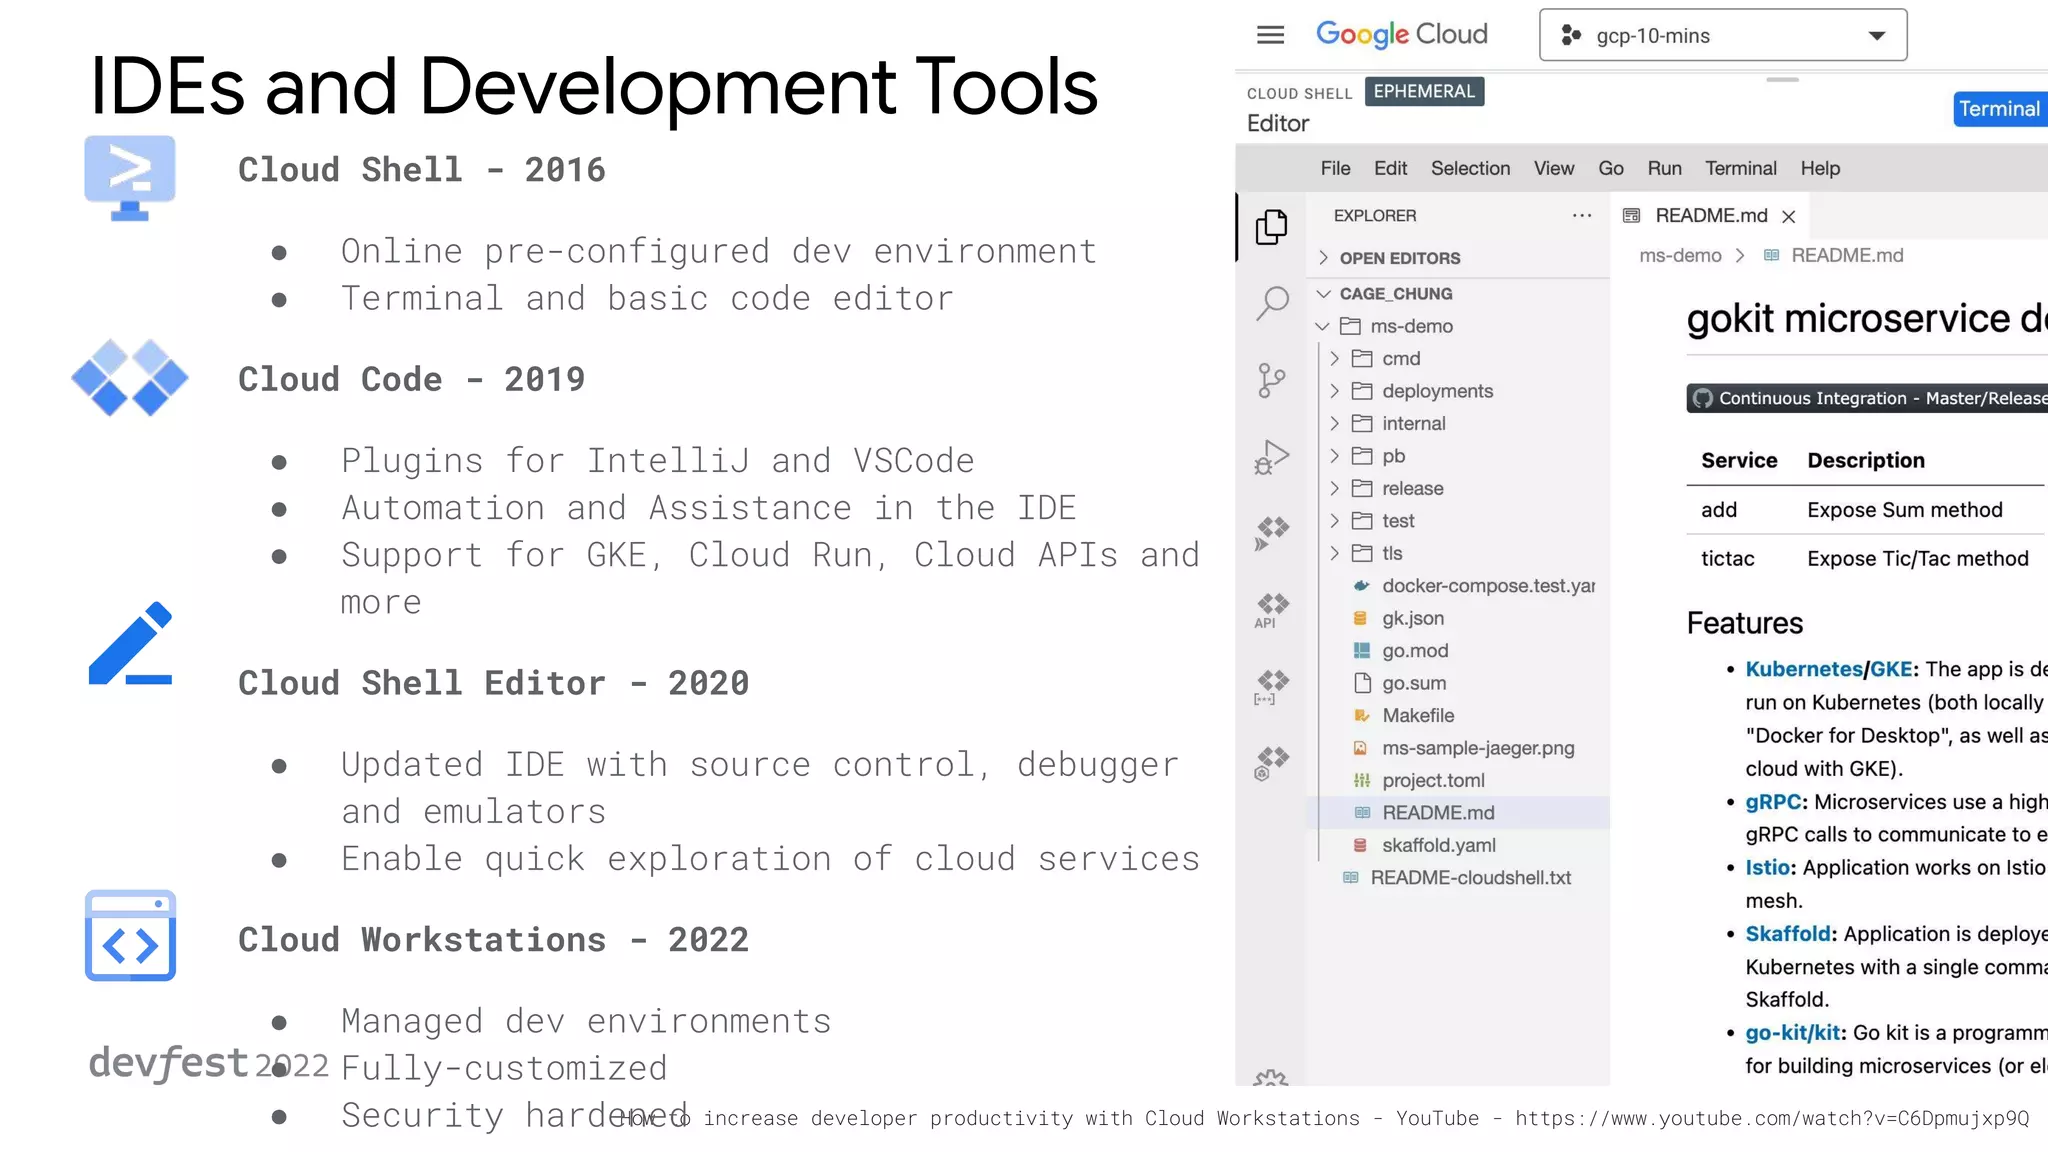Screen dimensions: 2048x1152
Task: Click the README.md tab preview icon
Action: coord(1632,215)
